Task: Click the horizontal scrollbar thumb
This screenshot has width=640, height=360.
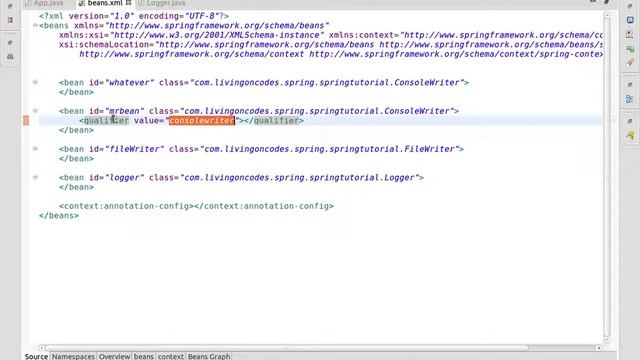Action: coord(287,348)
